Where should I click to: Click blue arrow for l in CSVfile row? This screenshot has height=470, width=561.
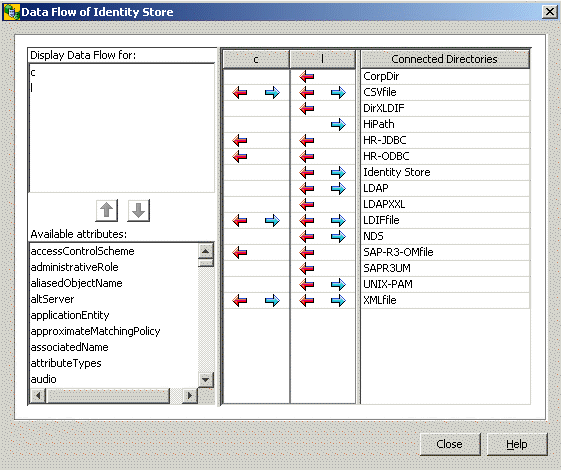338,92
